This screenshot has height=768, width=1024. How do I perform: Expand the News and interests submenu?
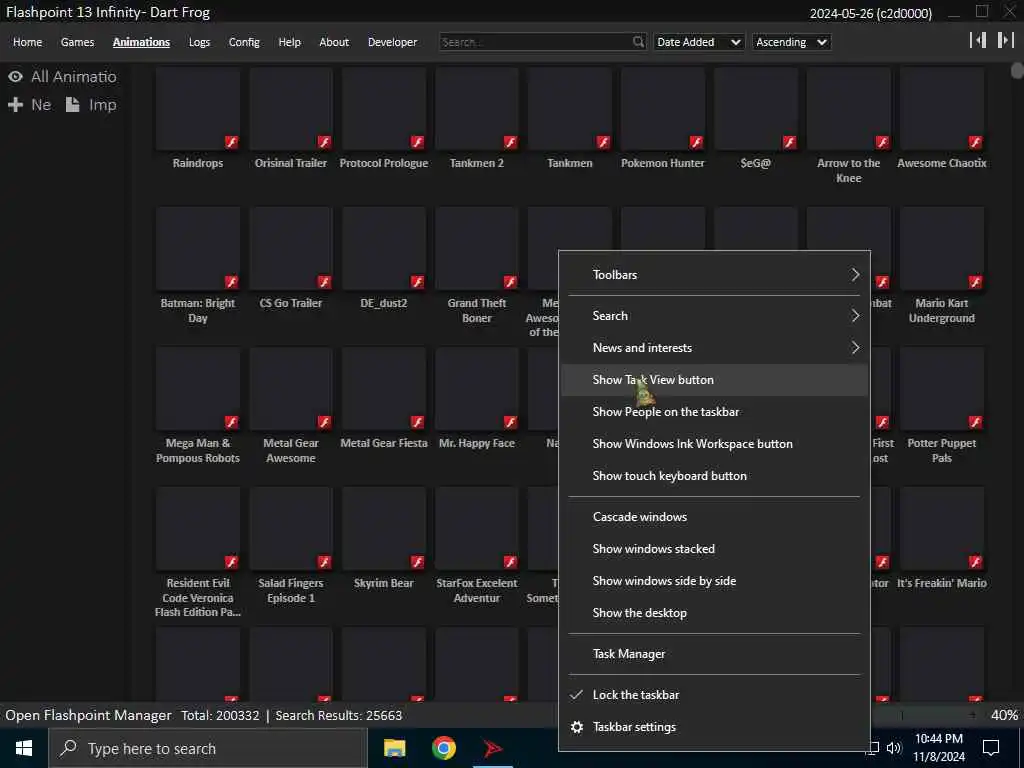coord(714,348)
